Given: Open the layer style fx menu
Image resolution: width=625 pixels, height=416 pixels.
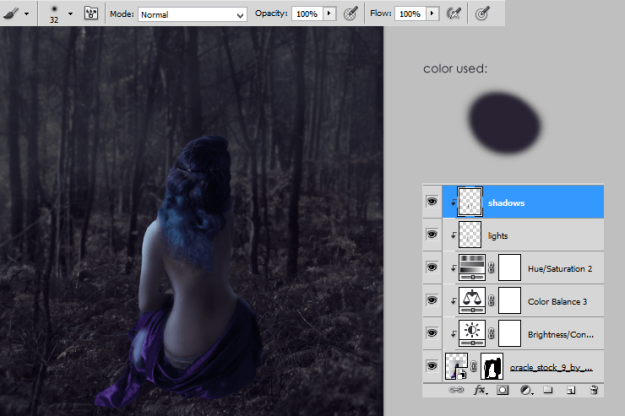Looking at the screenshot, I should click(480, 390).
